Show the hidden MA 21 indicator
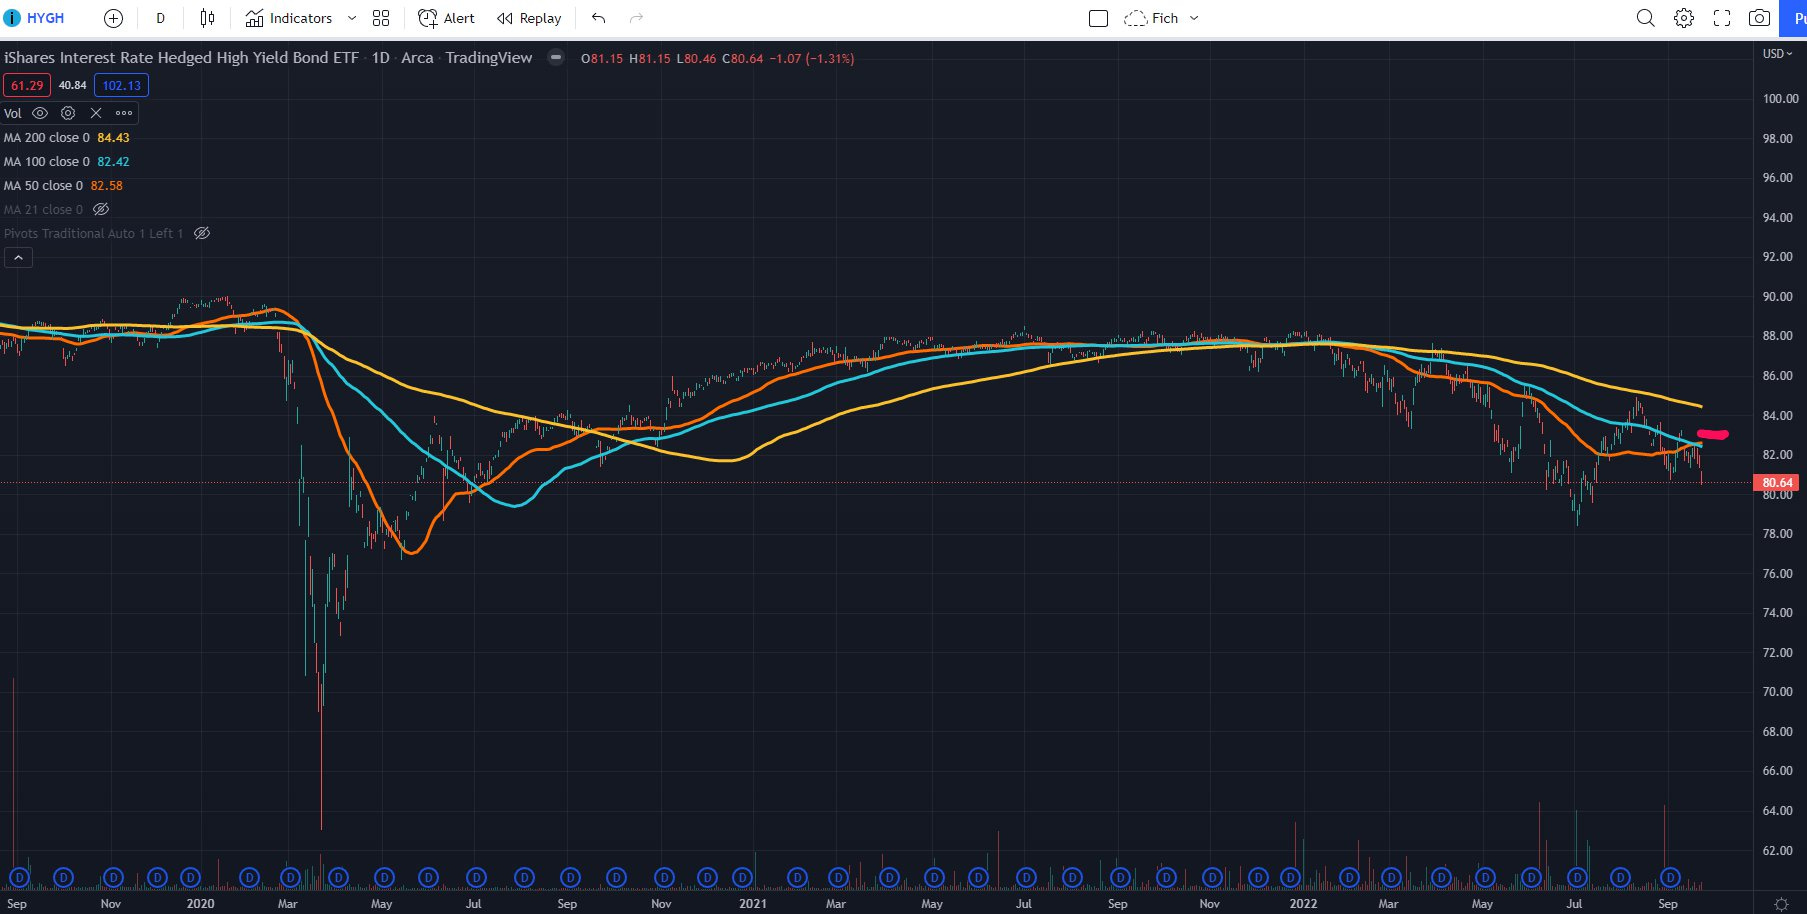Screen dimensions: 1807x914 pos(101,210)
